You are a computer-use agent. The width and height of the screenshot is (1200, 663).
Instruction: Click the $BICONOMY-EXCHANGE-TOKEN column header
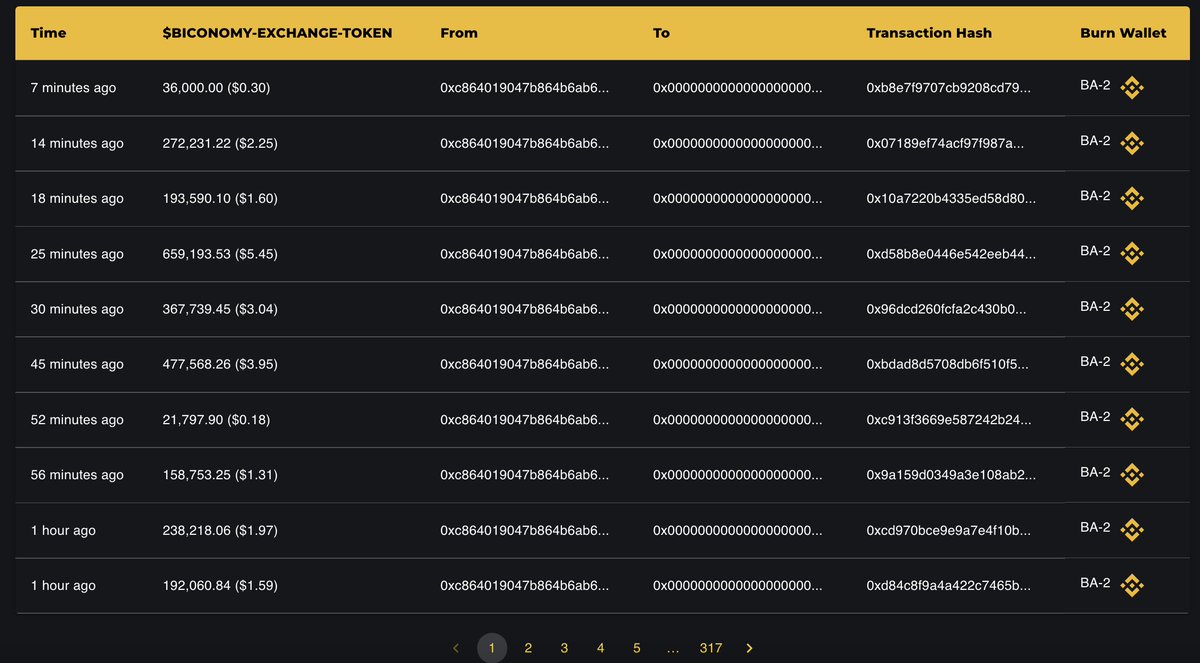277,32
